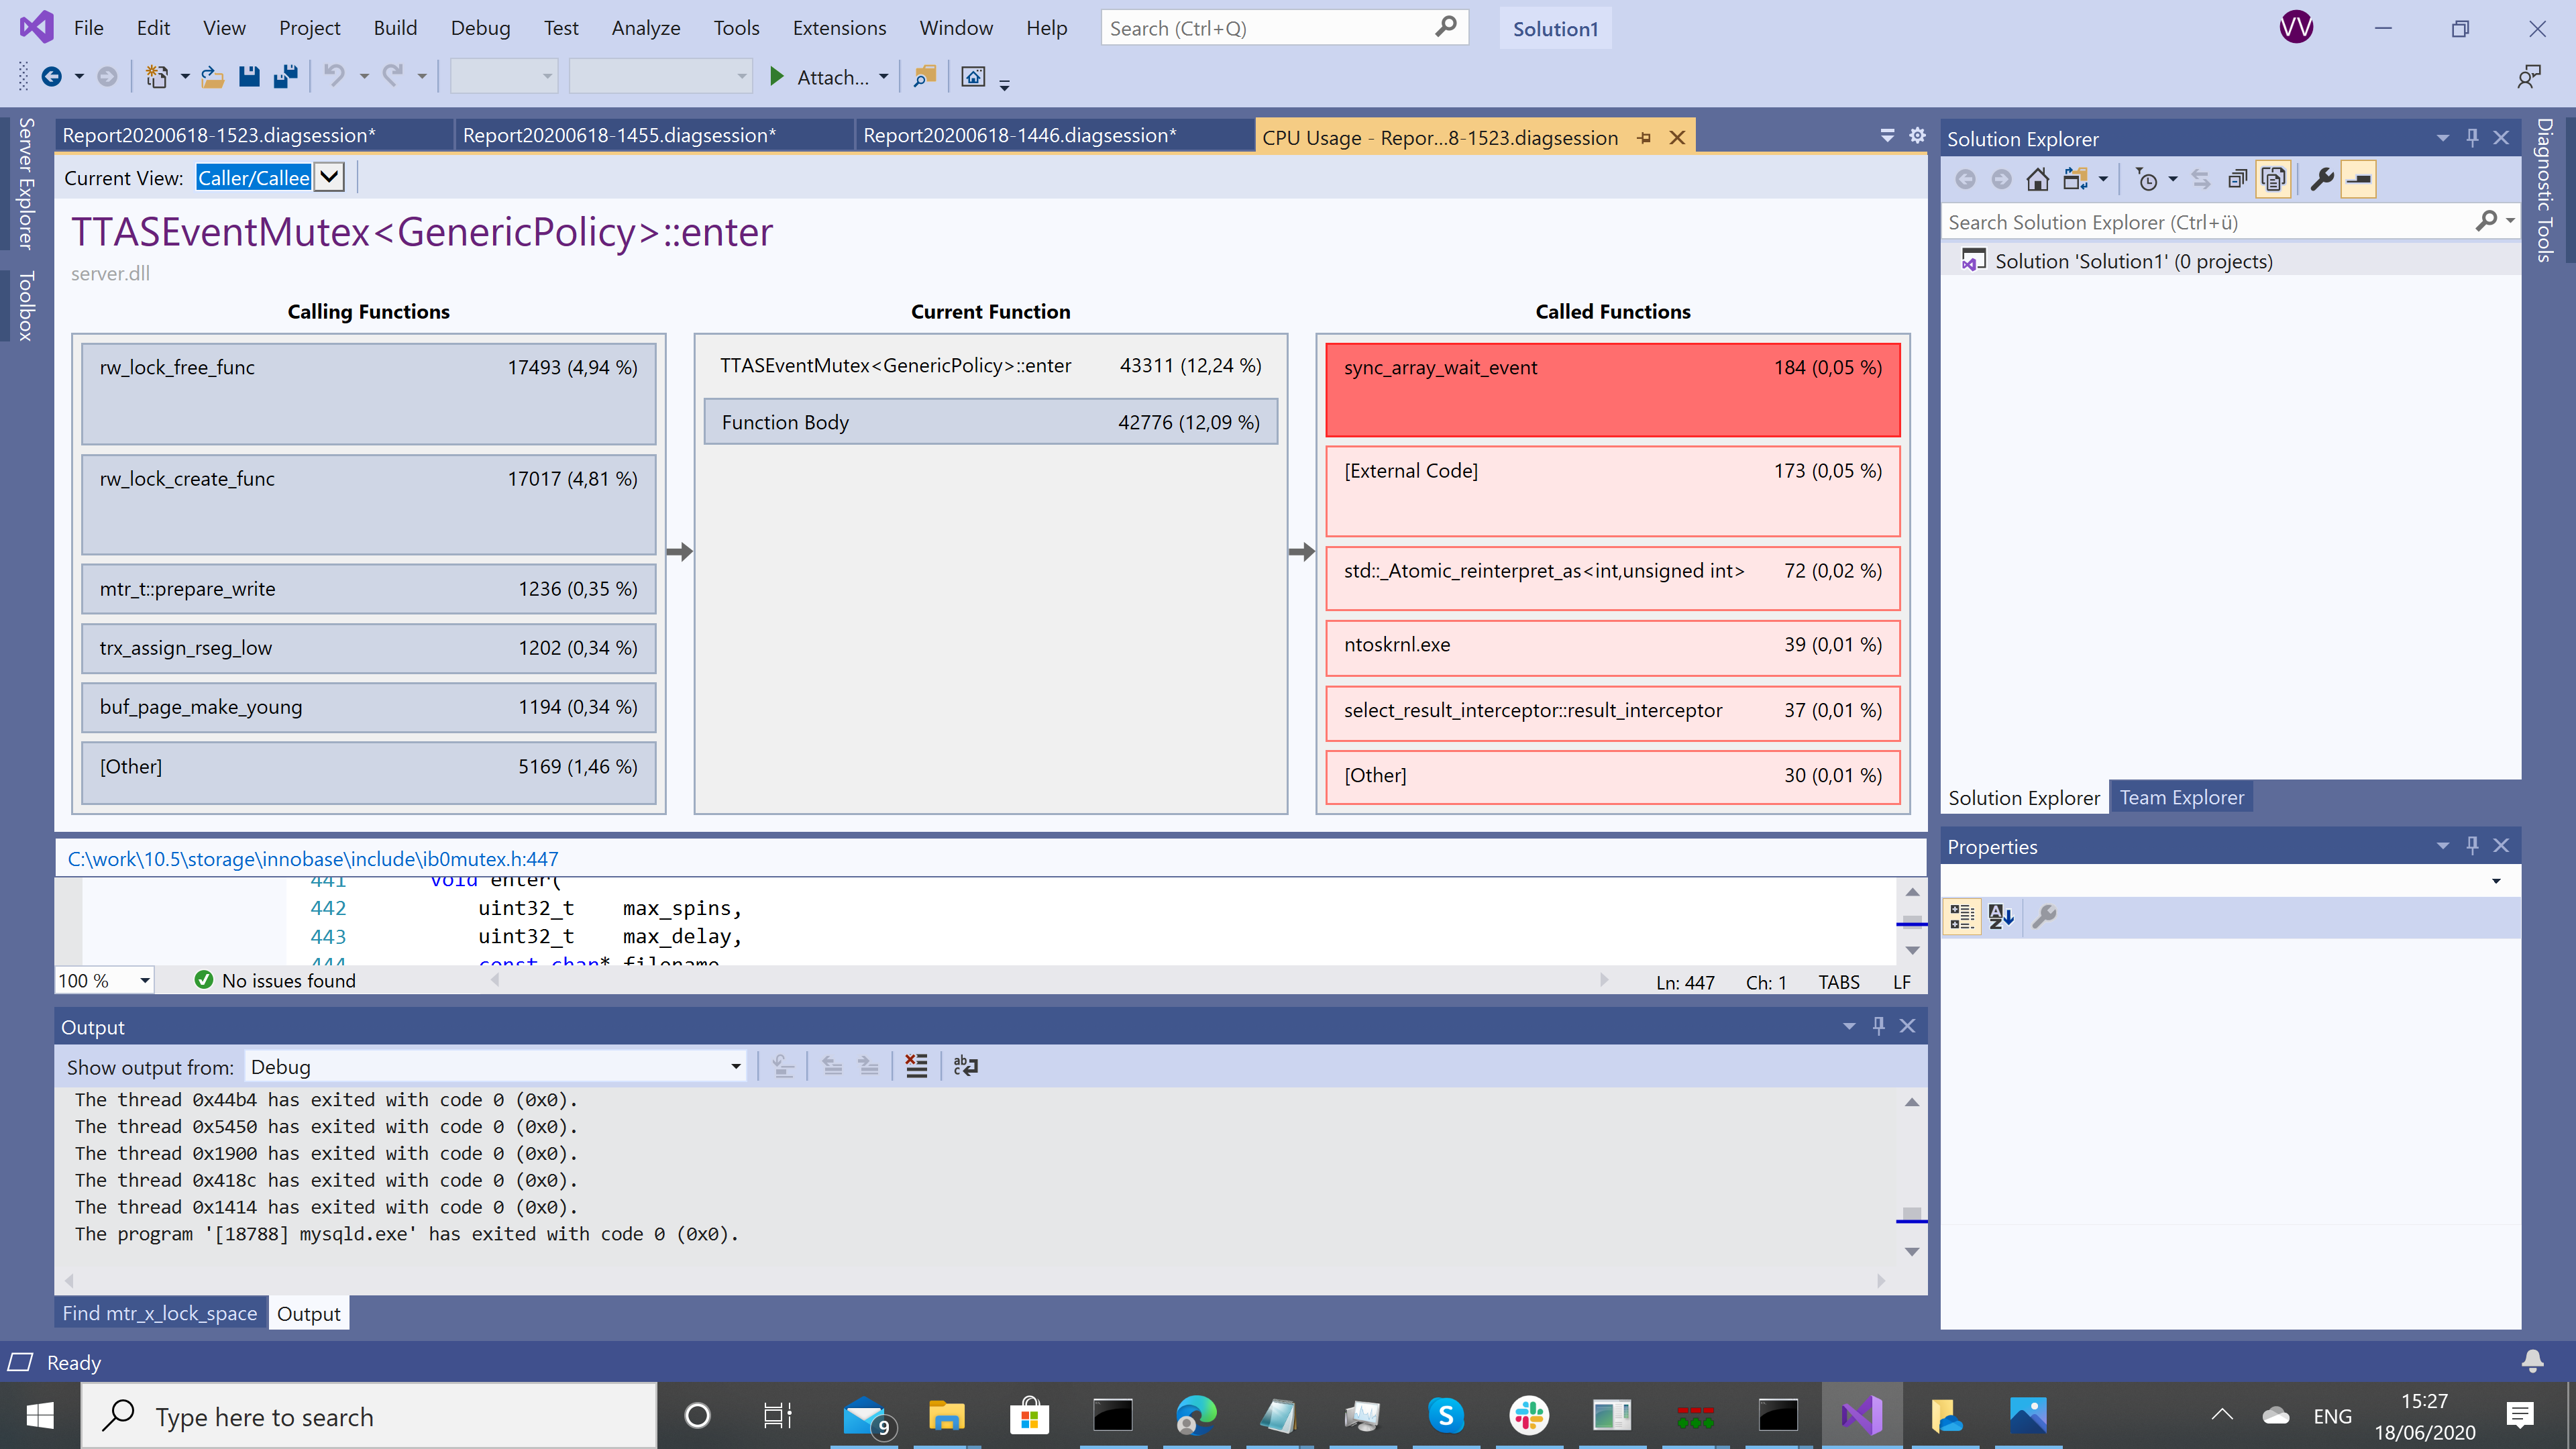
Task: Toggle word wrap in the Output pane
Action: pyautogui.click(x=965, y=1066)
